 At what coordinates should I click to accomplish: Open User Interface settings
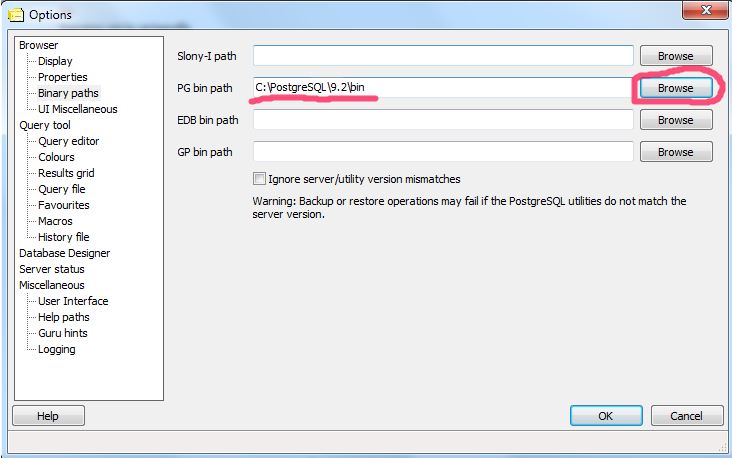[73, 301]
